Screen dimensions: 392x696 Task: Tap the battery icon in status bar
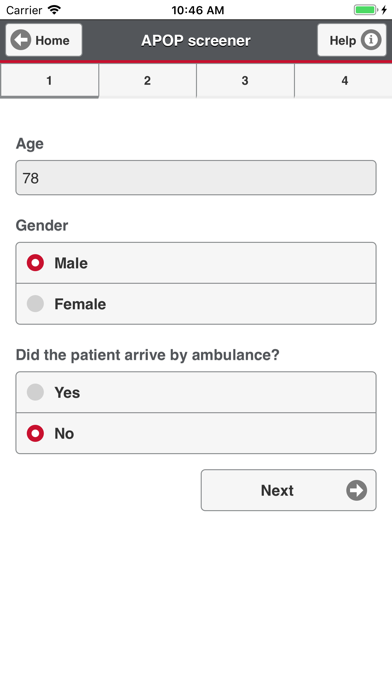[x=366, y=10]
